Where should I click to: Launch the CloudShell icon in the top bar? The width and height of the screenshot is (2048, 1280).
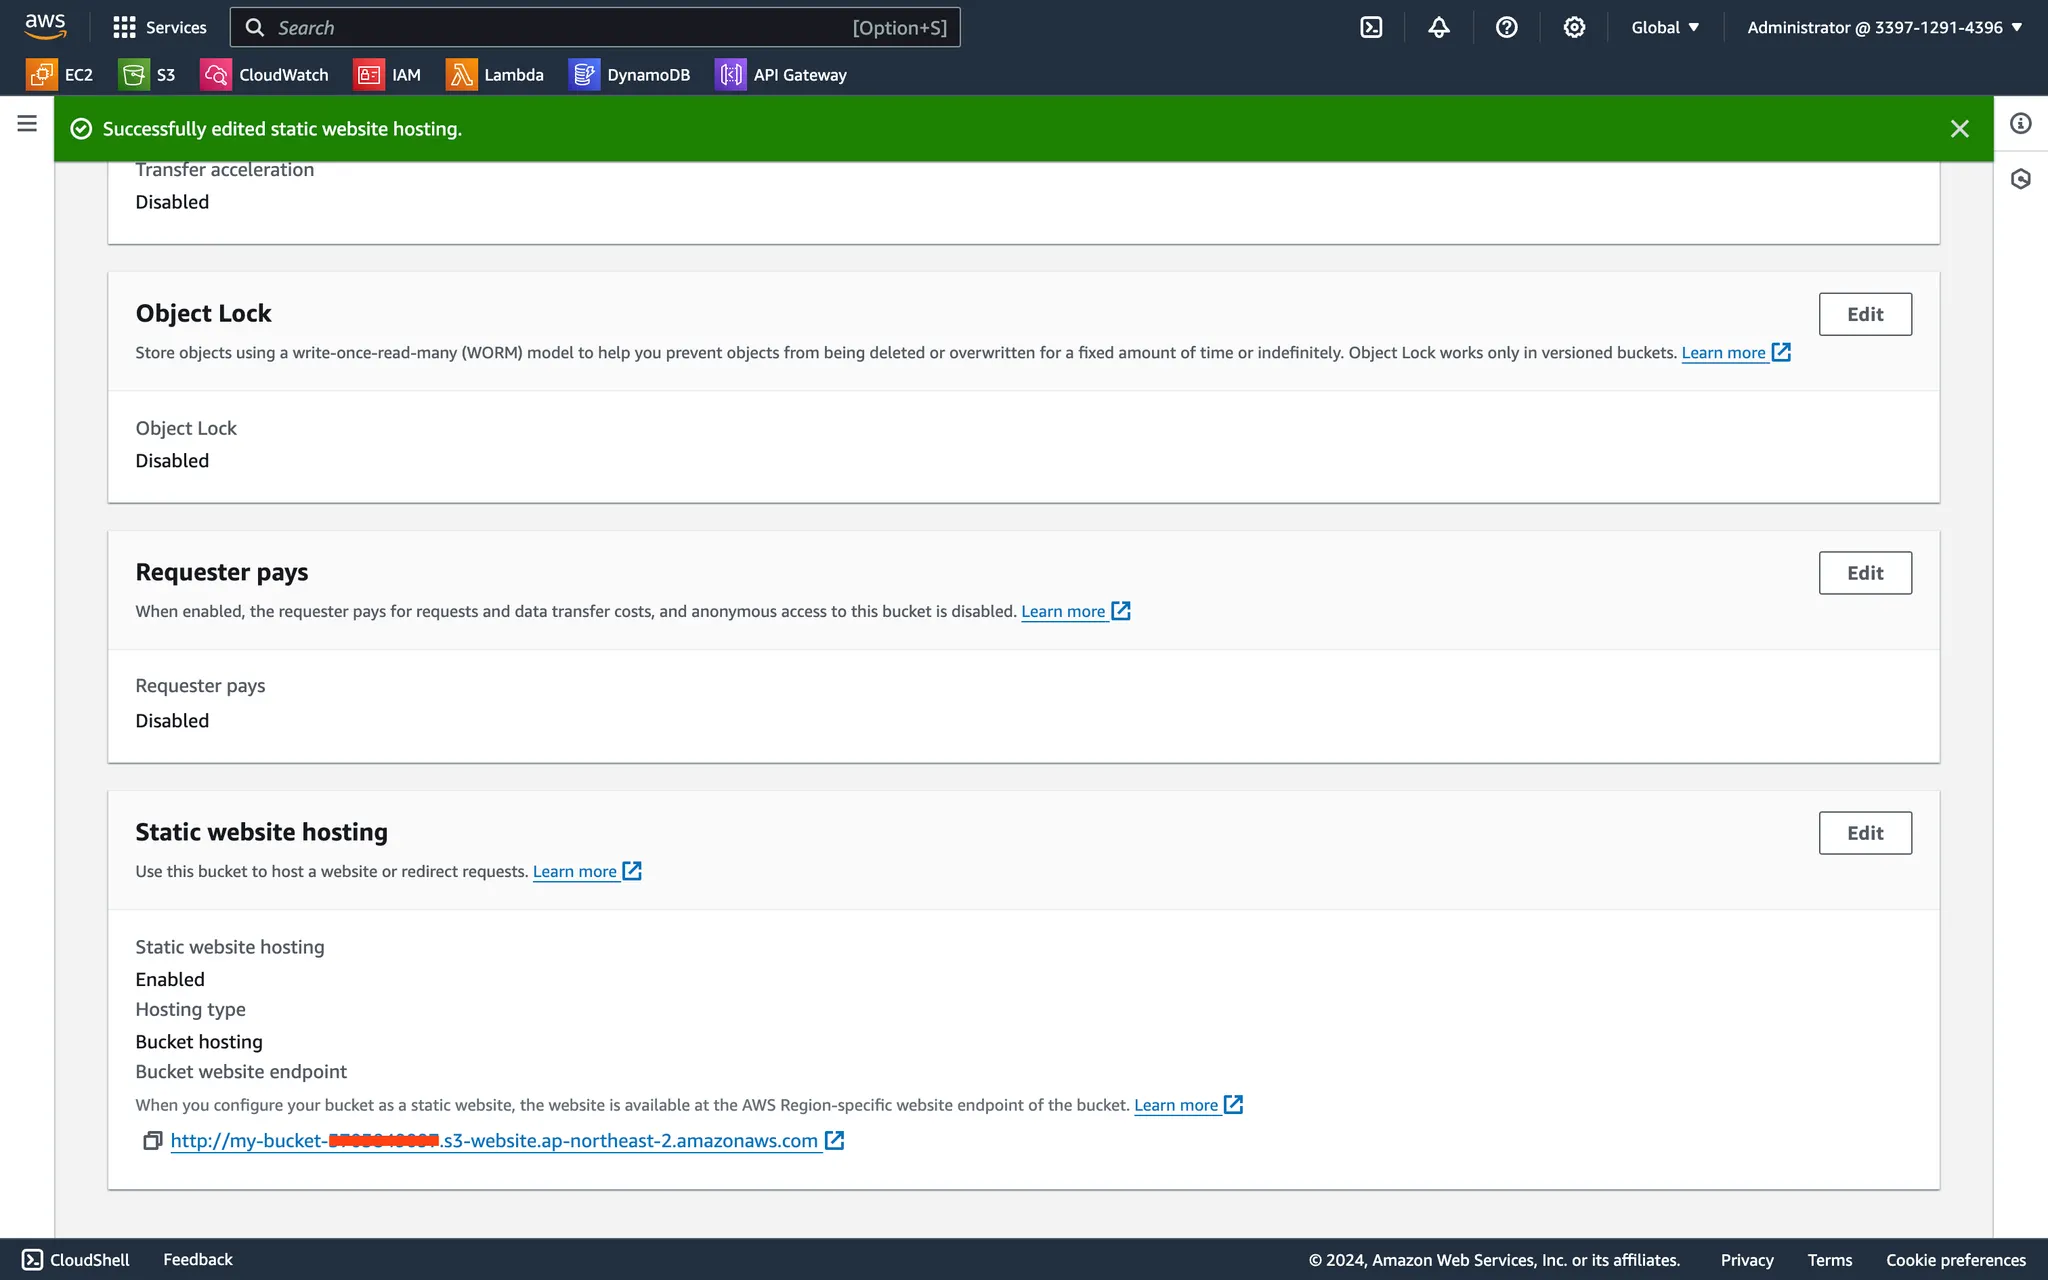[x=1371, y=28]
